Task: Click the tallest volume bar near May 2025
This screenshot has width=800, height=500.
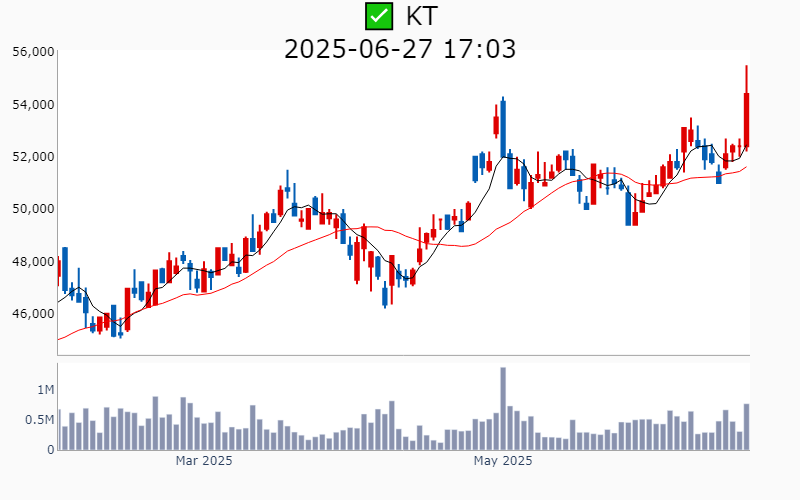Action: (x=503, y=409)
